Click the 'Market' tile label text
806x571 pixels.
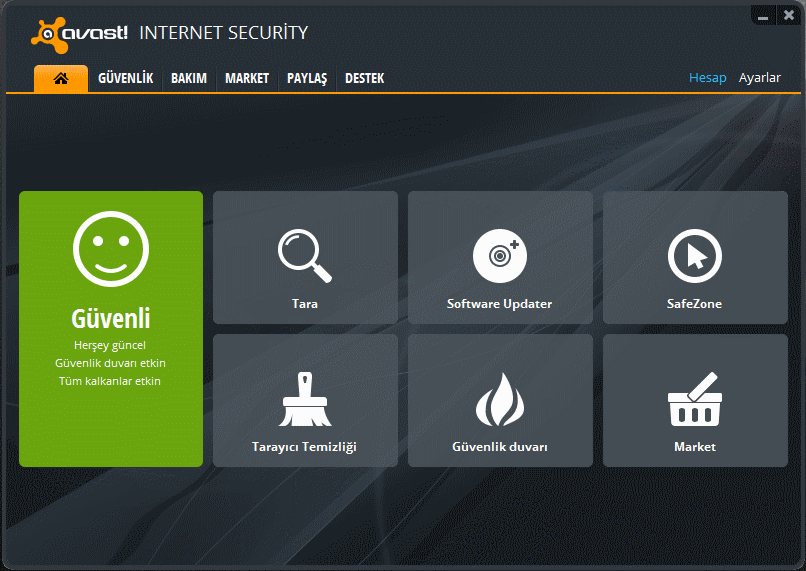pyautogui.click(x=694, y=447)
